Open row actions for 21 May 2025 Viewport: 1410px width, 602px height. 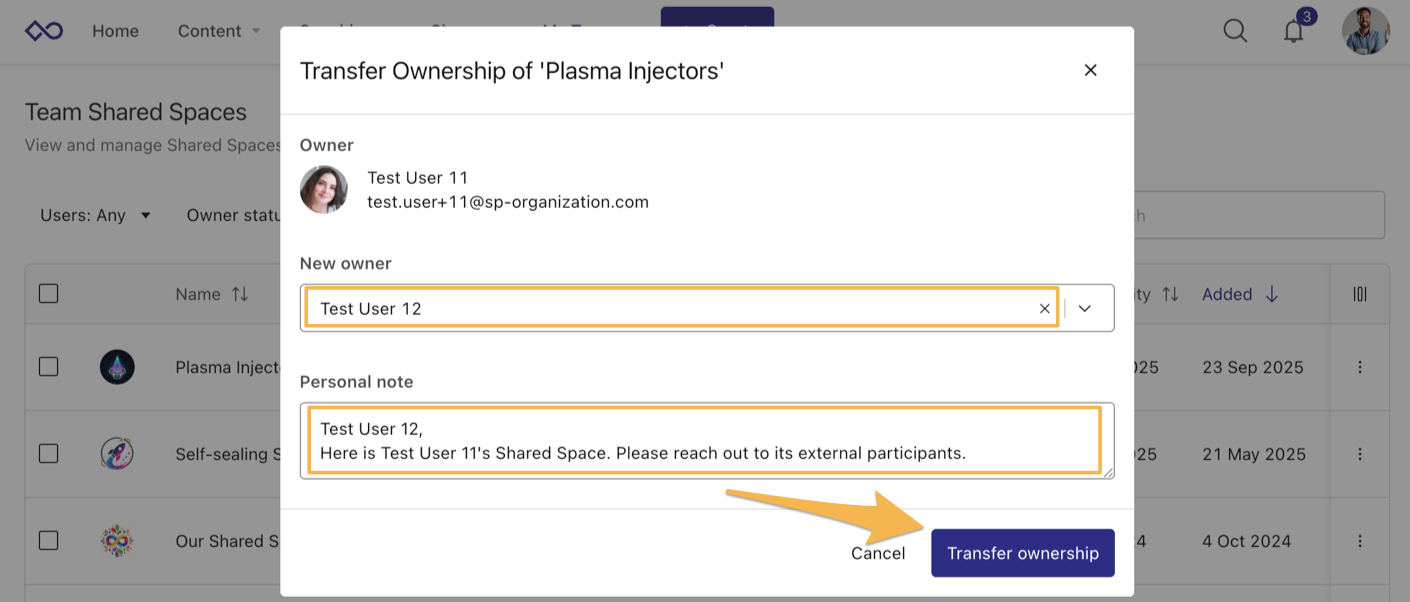(x=1360, y=454)
